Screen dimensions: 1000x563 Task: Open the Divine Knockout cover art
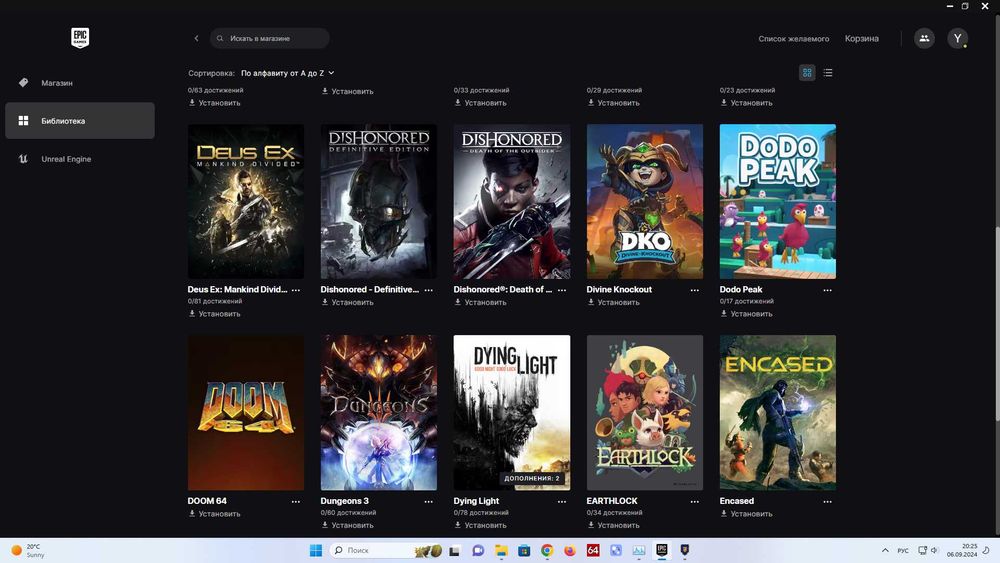[x=645, y=201]
